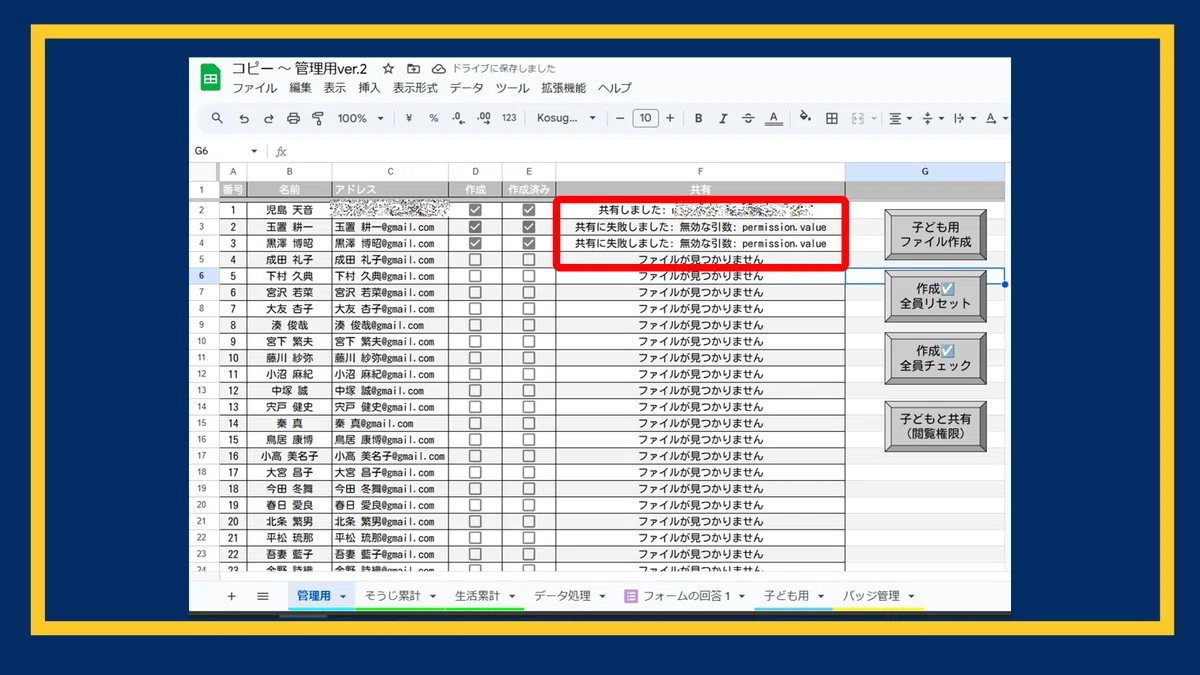Open the 表示形式 menu
The height and width of the screenshot is (675, 1200).
coord(415,88)
